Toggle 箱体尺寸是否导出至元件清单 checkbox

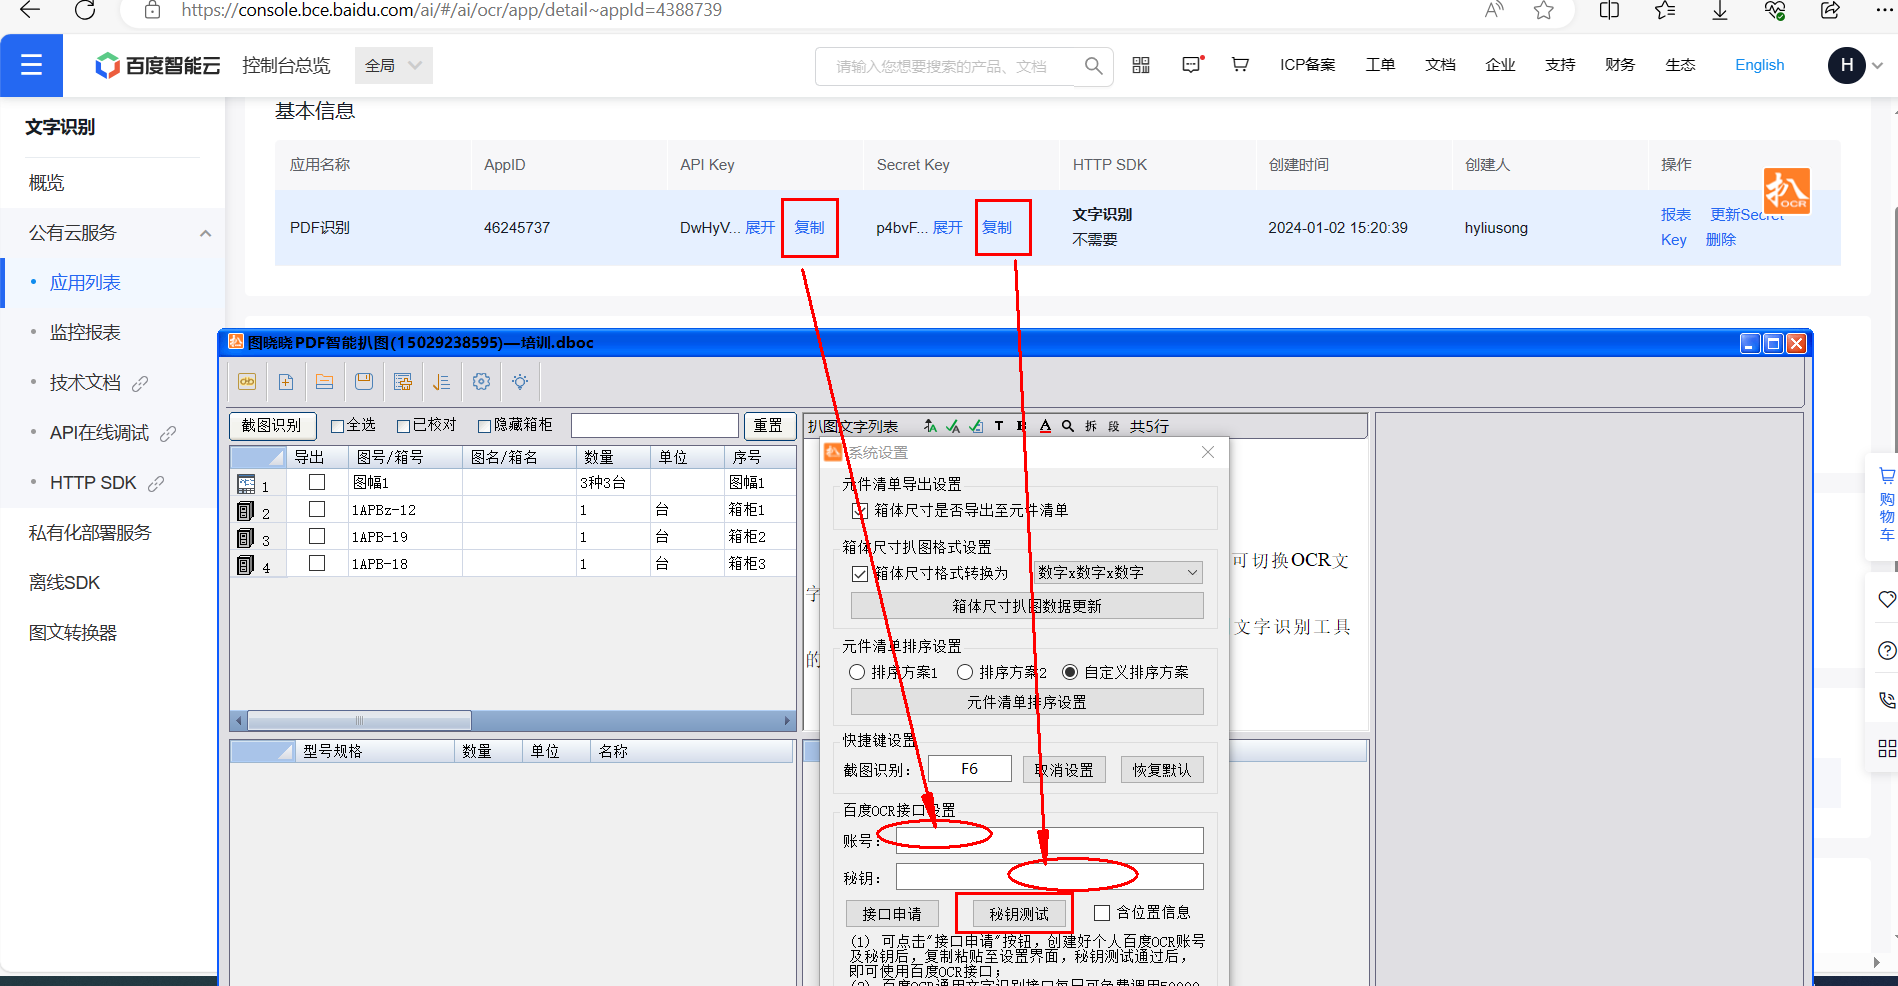(x=859, y=511)
